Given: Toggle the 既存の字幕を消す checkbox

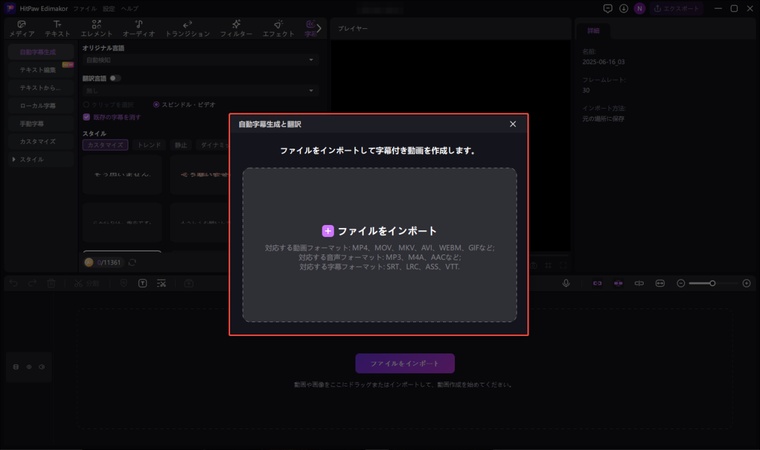Looking at the screenshot, I should pos(86,117).
